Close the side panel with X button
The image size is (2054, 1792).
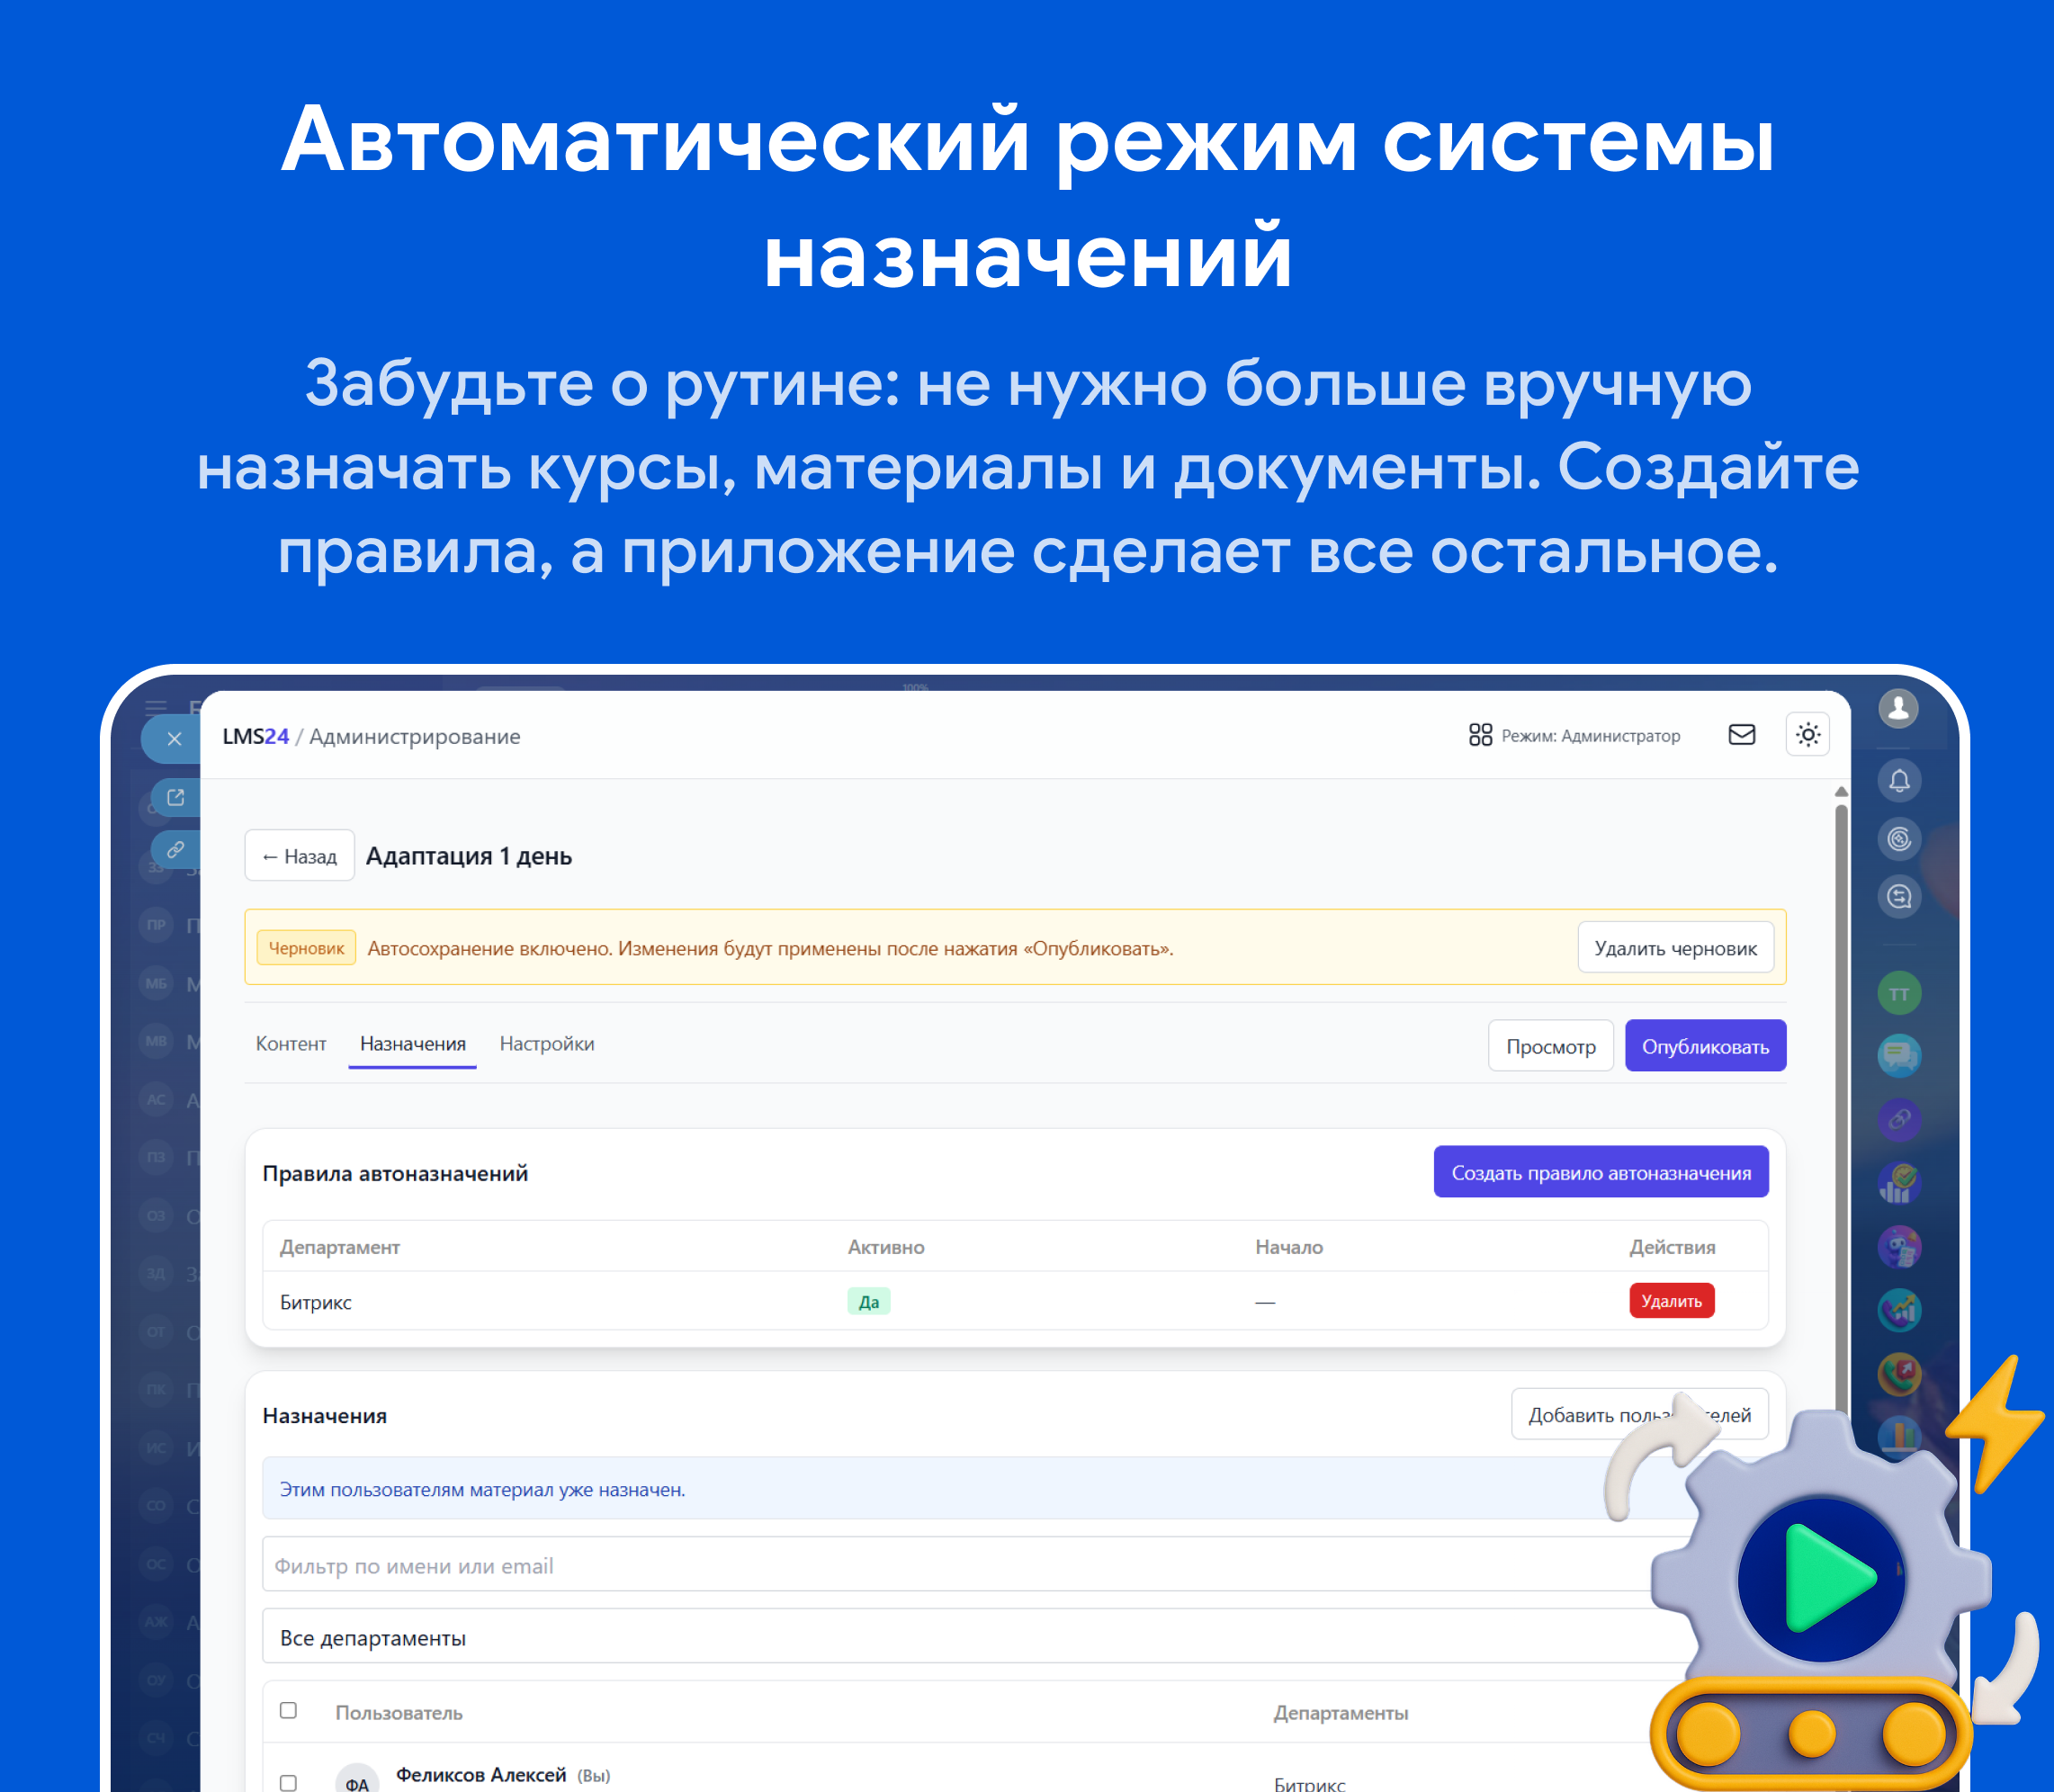[x=174, y=739]
